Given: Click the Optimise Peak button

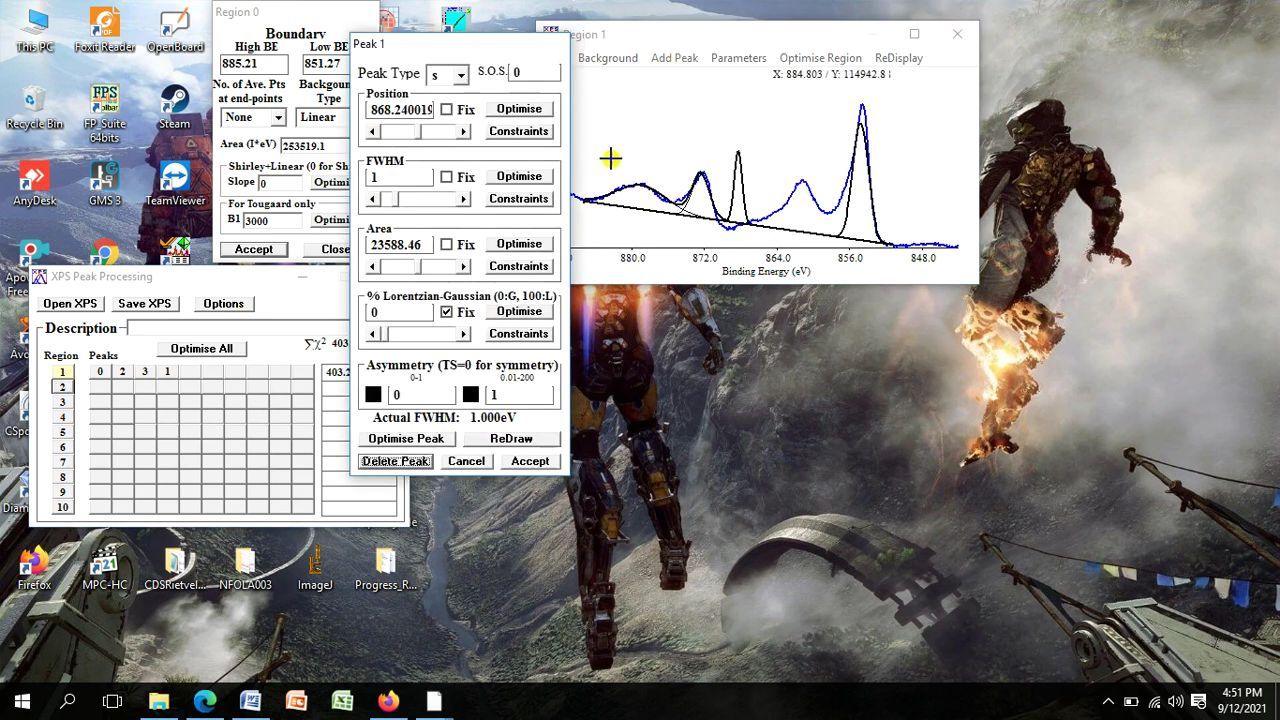Looking at the screenshot, I should [406, 438].
